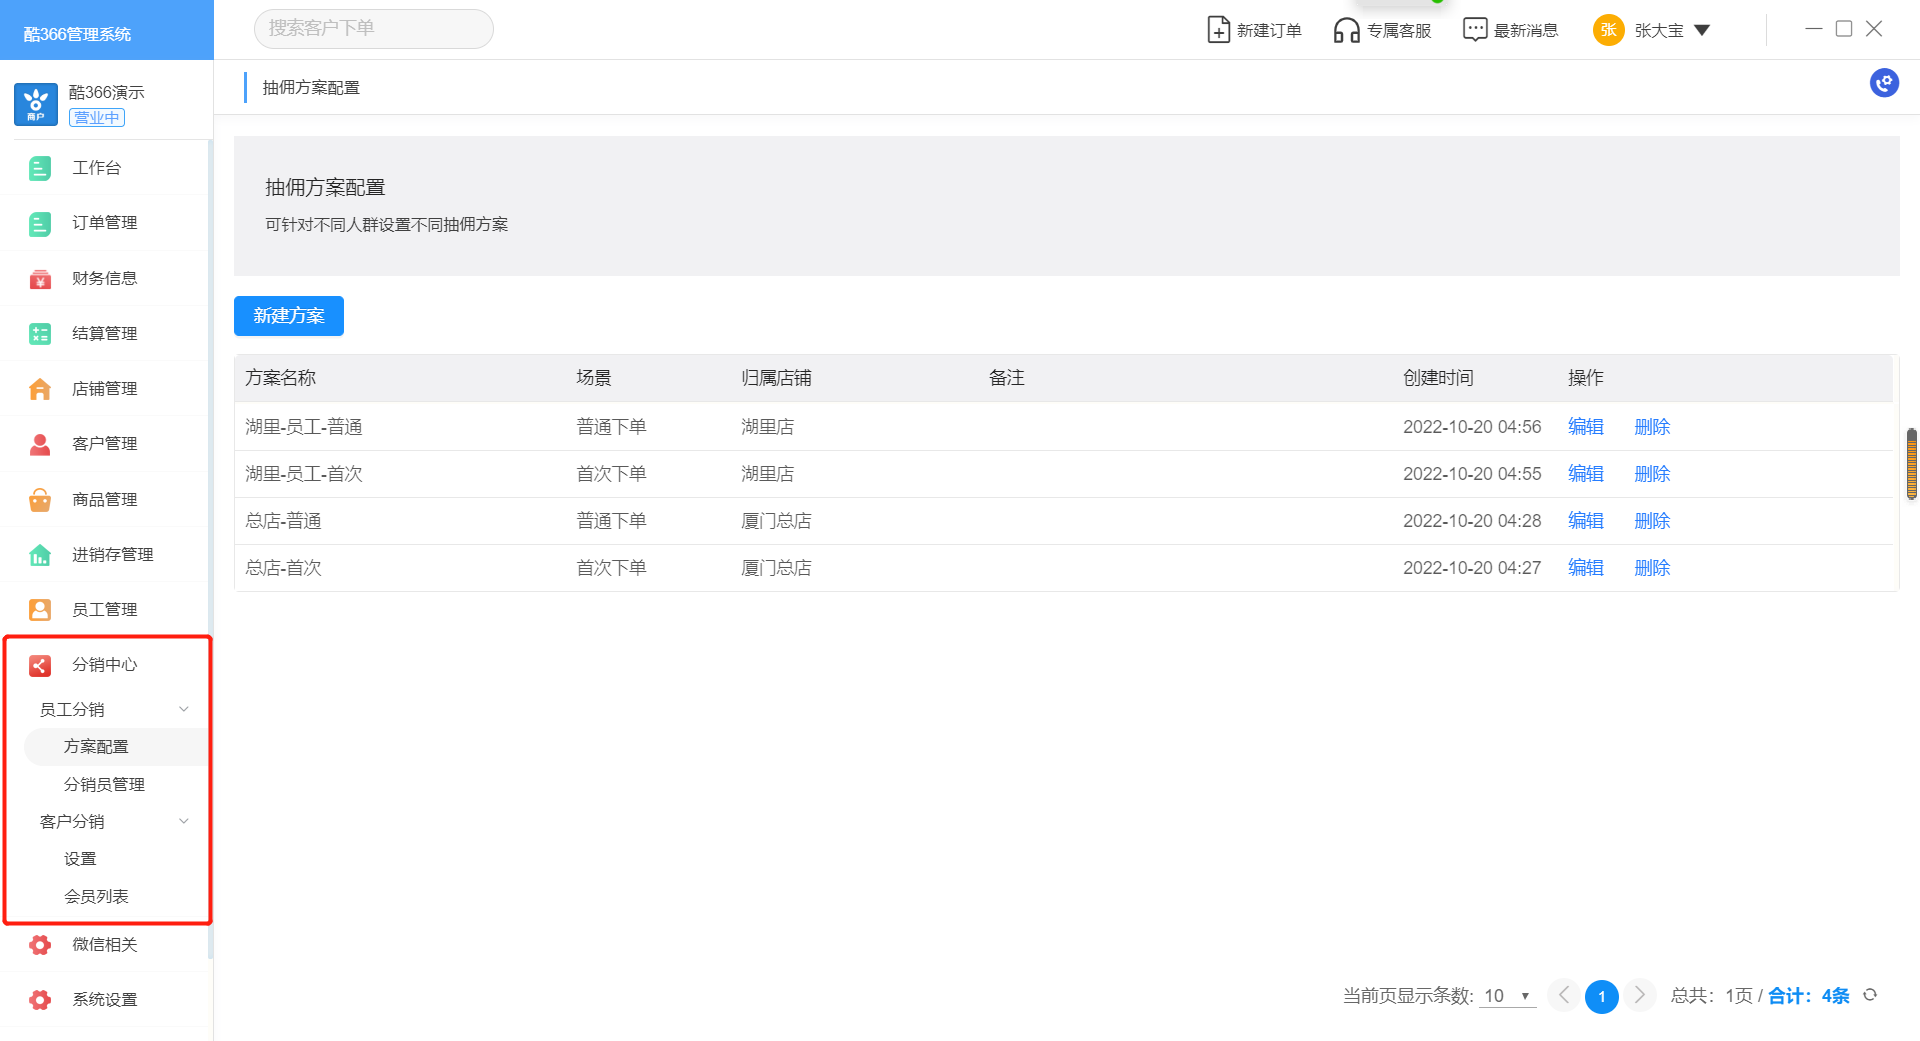Click the Product Management (商品管理) basket icon
The image size is (1920, 1041).
(40, 500)
